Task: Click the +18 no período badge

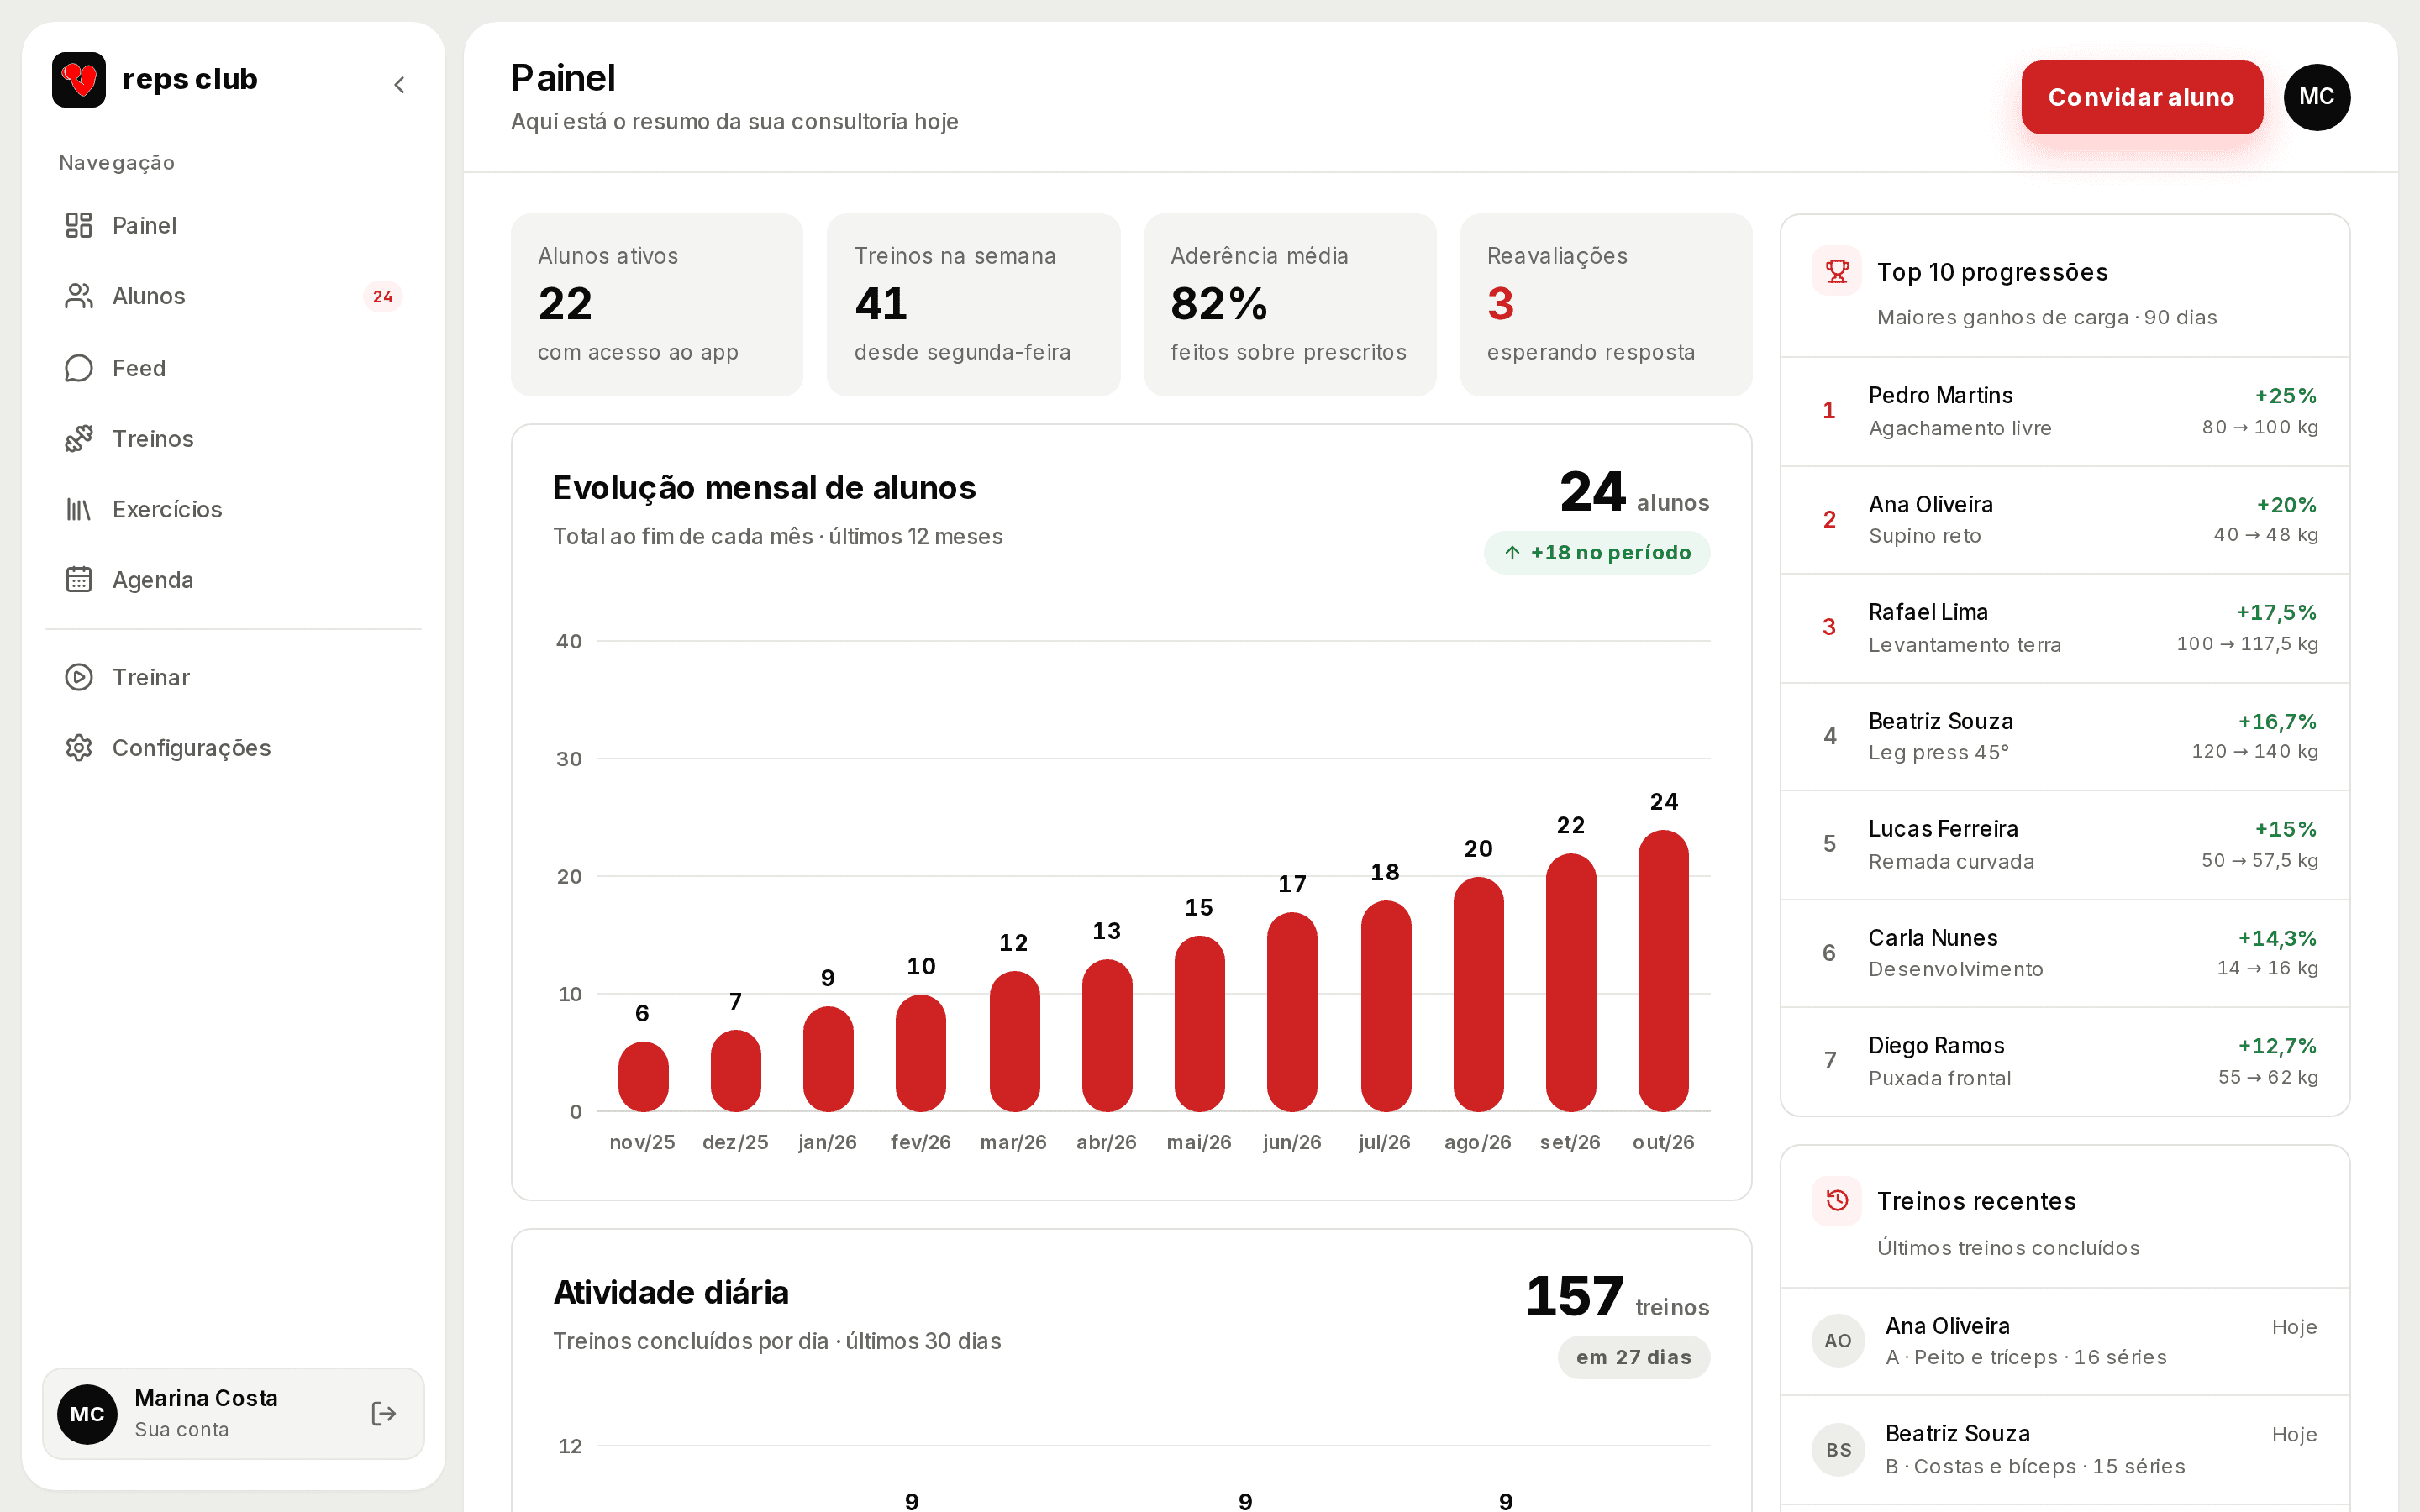Action: click(x=1596, y=553)
